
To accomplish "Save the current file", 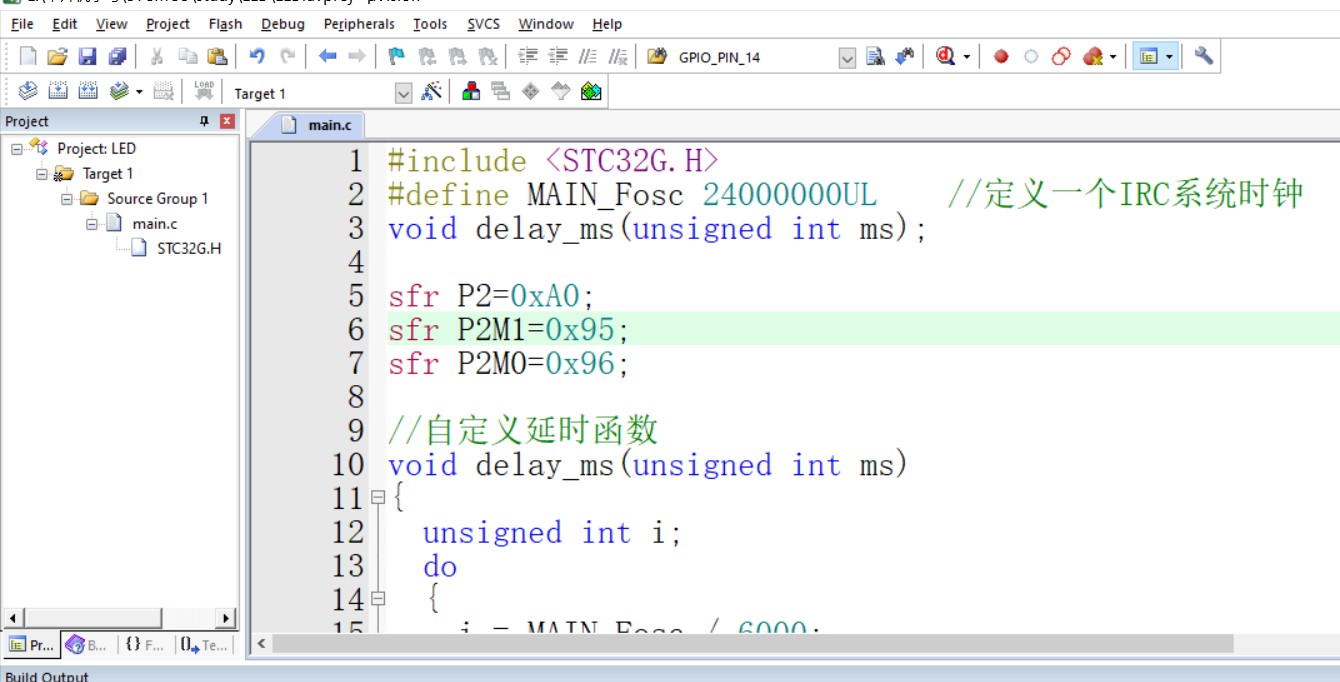I will tap(88, 57).
